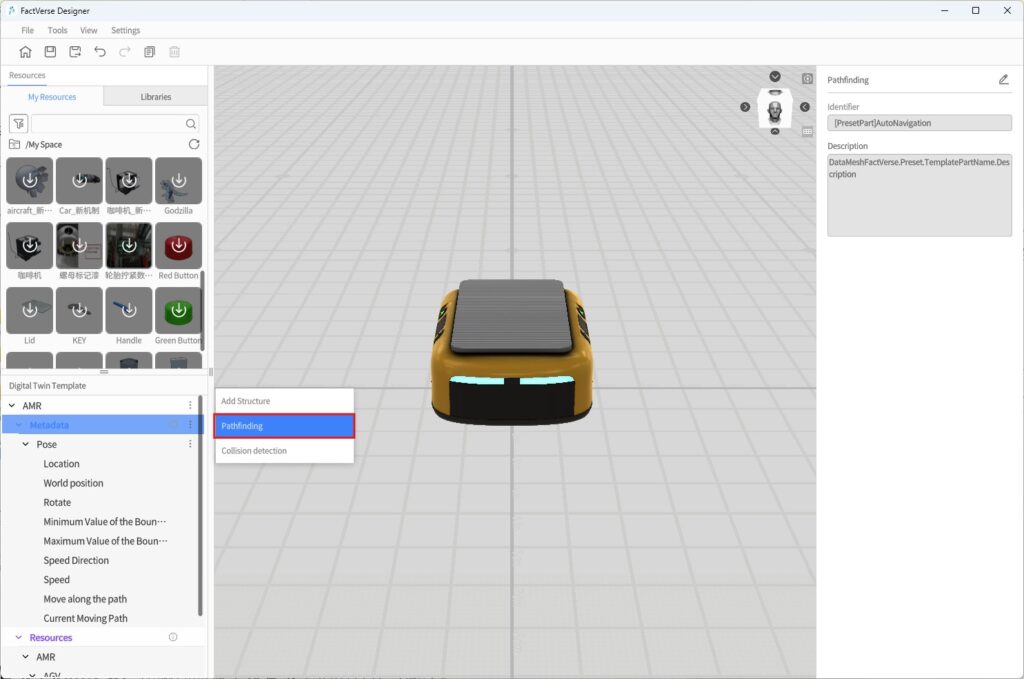Click the Save icon in the toolbar

click(x=50, y=52)
